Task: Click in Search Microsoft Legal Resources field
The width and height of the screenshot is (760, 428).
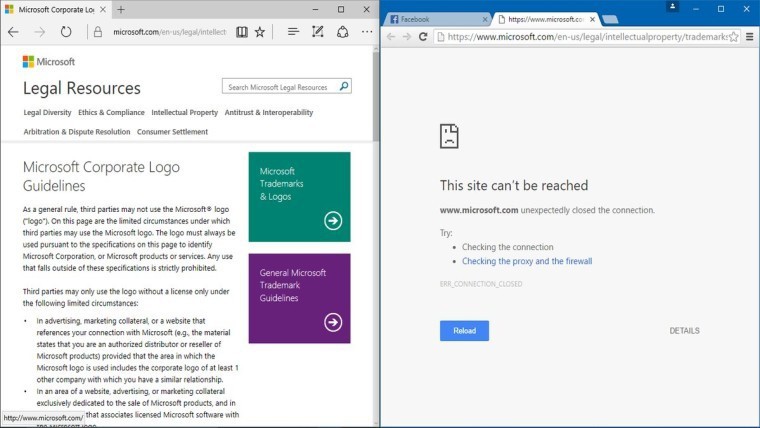Action: pos(280,87)
